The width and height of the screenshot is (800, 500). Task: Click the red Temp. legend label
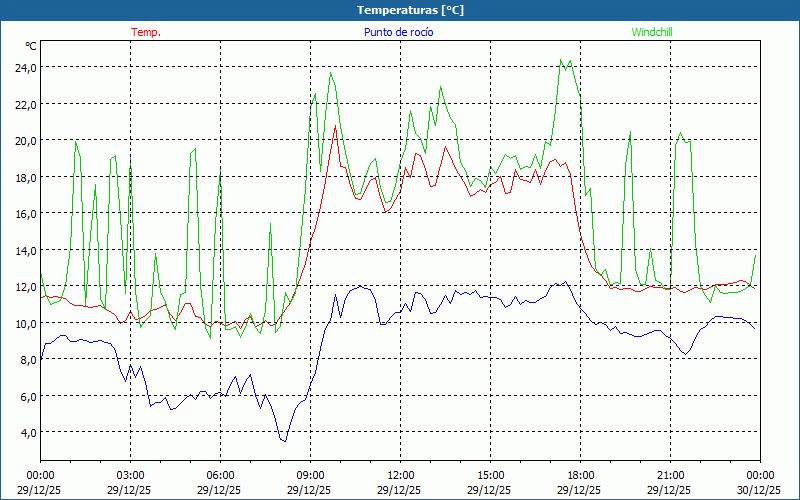(x=146, y=32)
